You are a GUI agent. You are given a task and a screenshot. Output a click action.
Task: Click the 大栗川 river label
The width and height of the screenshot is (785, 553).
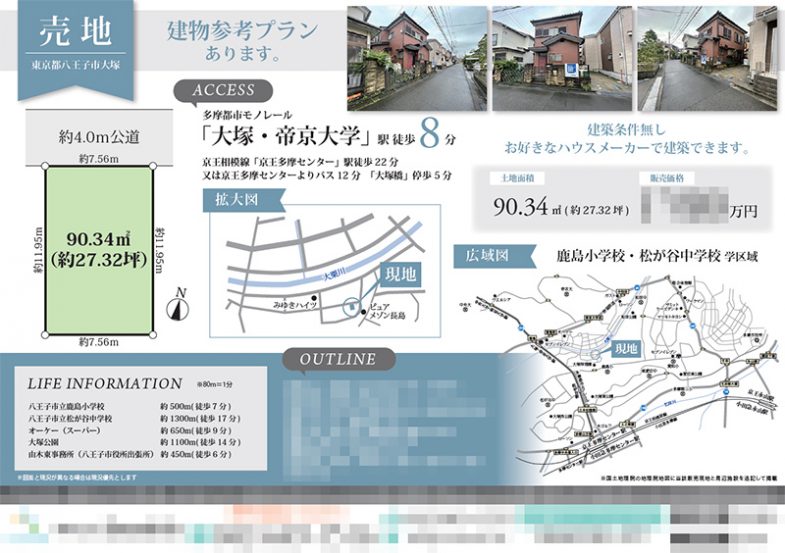point(333,273)
